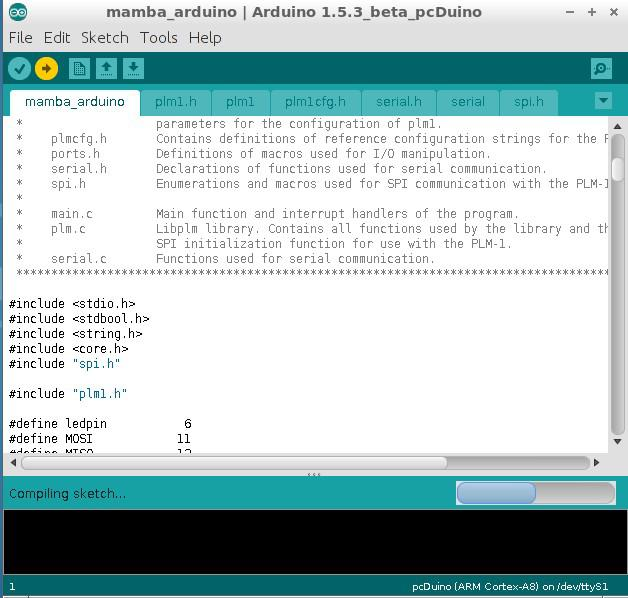Viewport: 628px width, 598px height.
Task: Open the Serial Monitor magnifier icon
Action: (601, 68)
